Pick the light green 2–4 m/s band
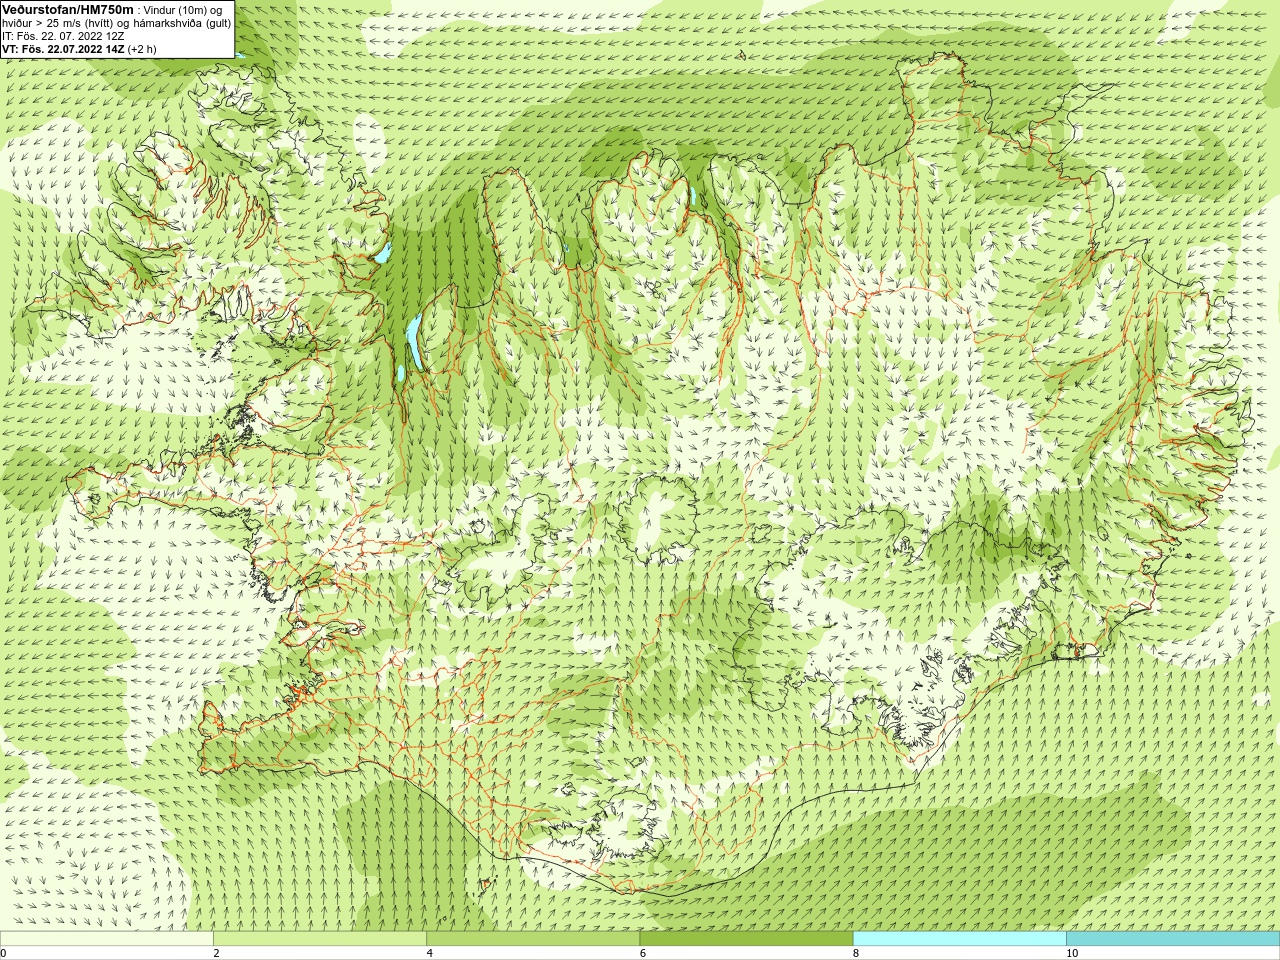This screenshot has height=960, width=1280. tap(320, 939)
